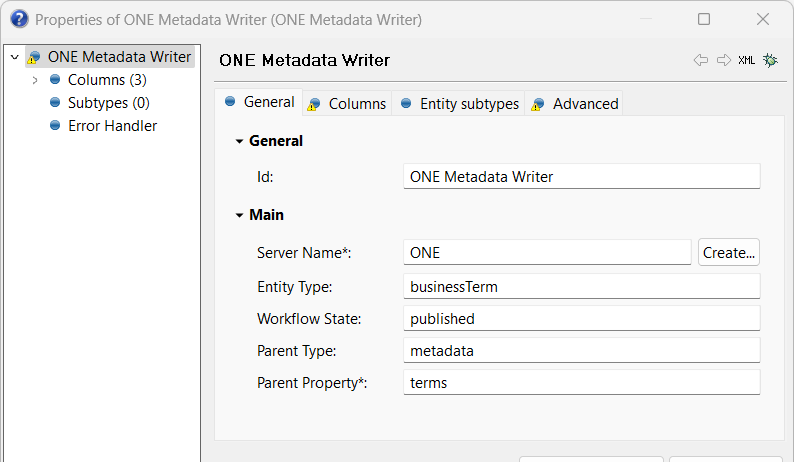
Task: Click the Entity Type field containing businessTerm
Action: [581, 286]
